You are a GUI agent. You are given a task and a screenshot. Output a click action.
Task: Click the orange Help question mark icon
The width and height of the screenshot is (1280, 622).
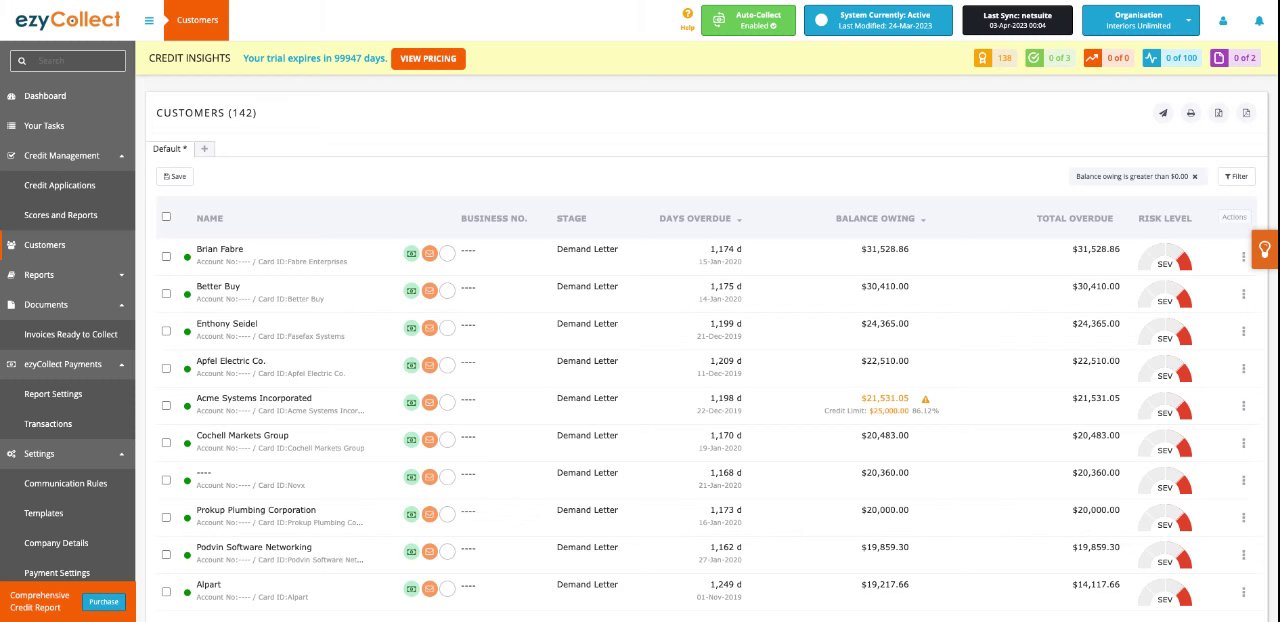click(x=687, y=14)
